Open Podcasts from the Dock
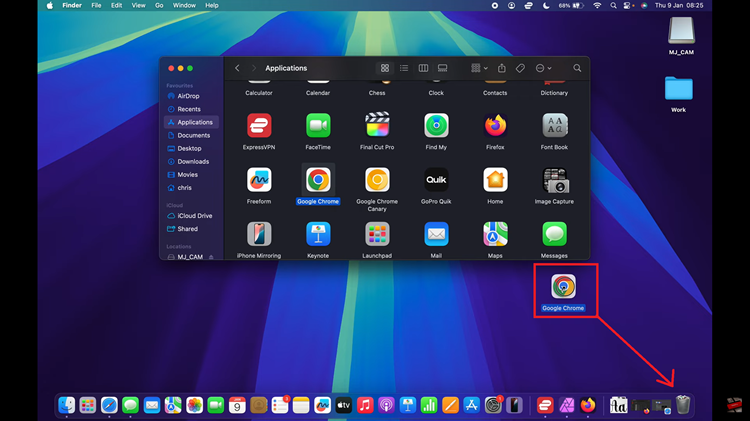This screenshot has width=750, height=421. (386, 405)
